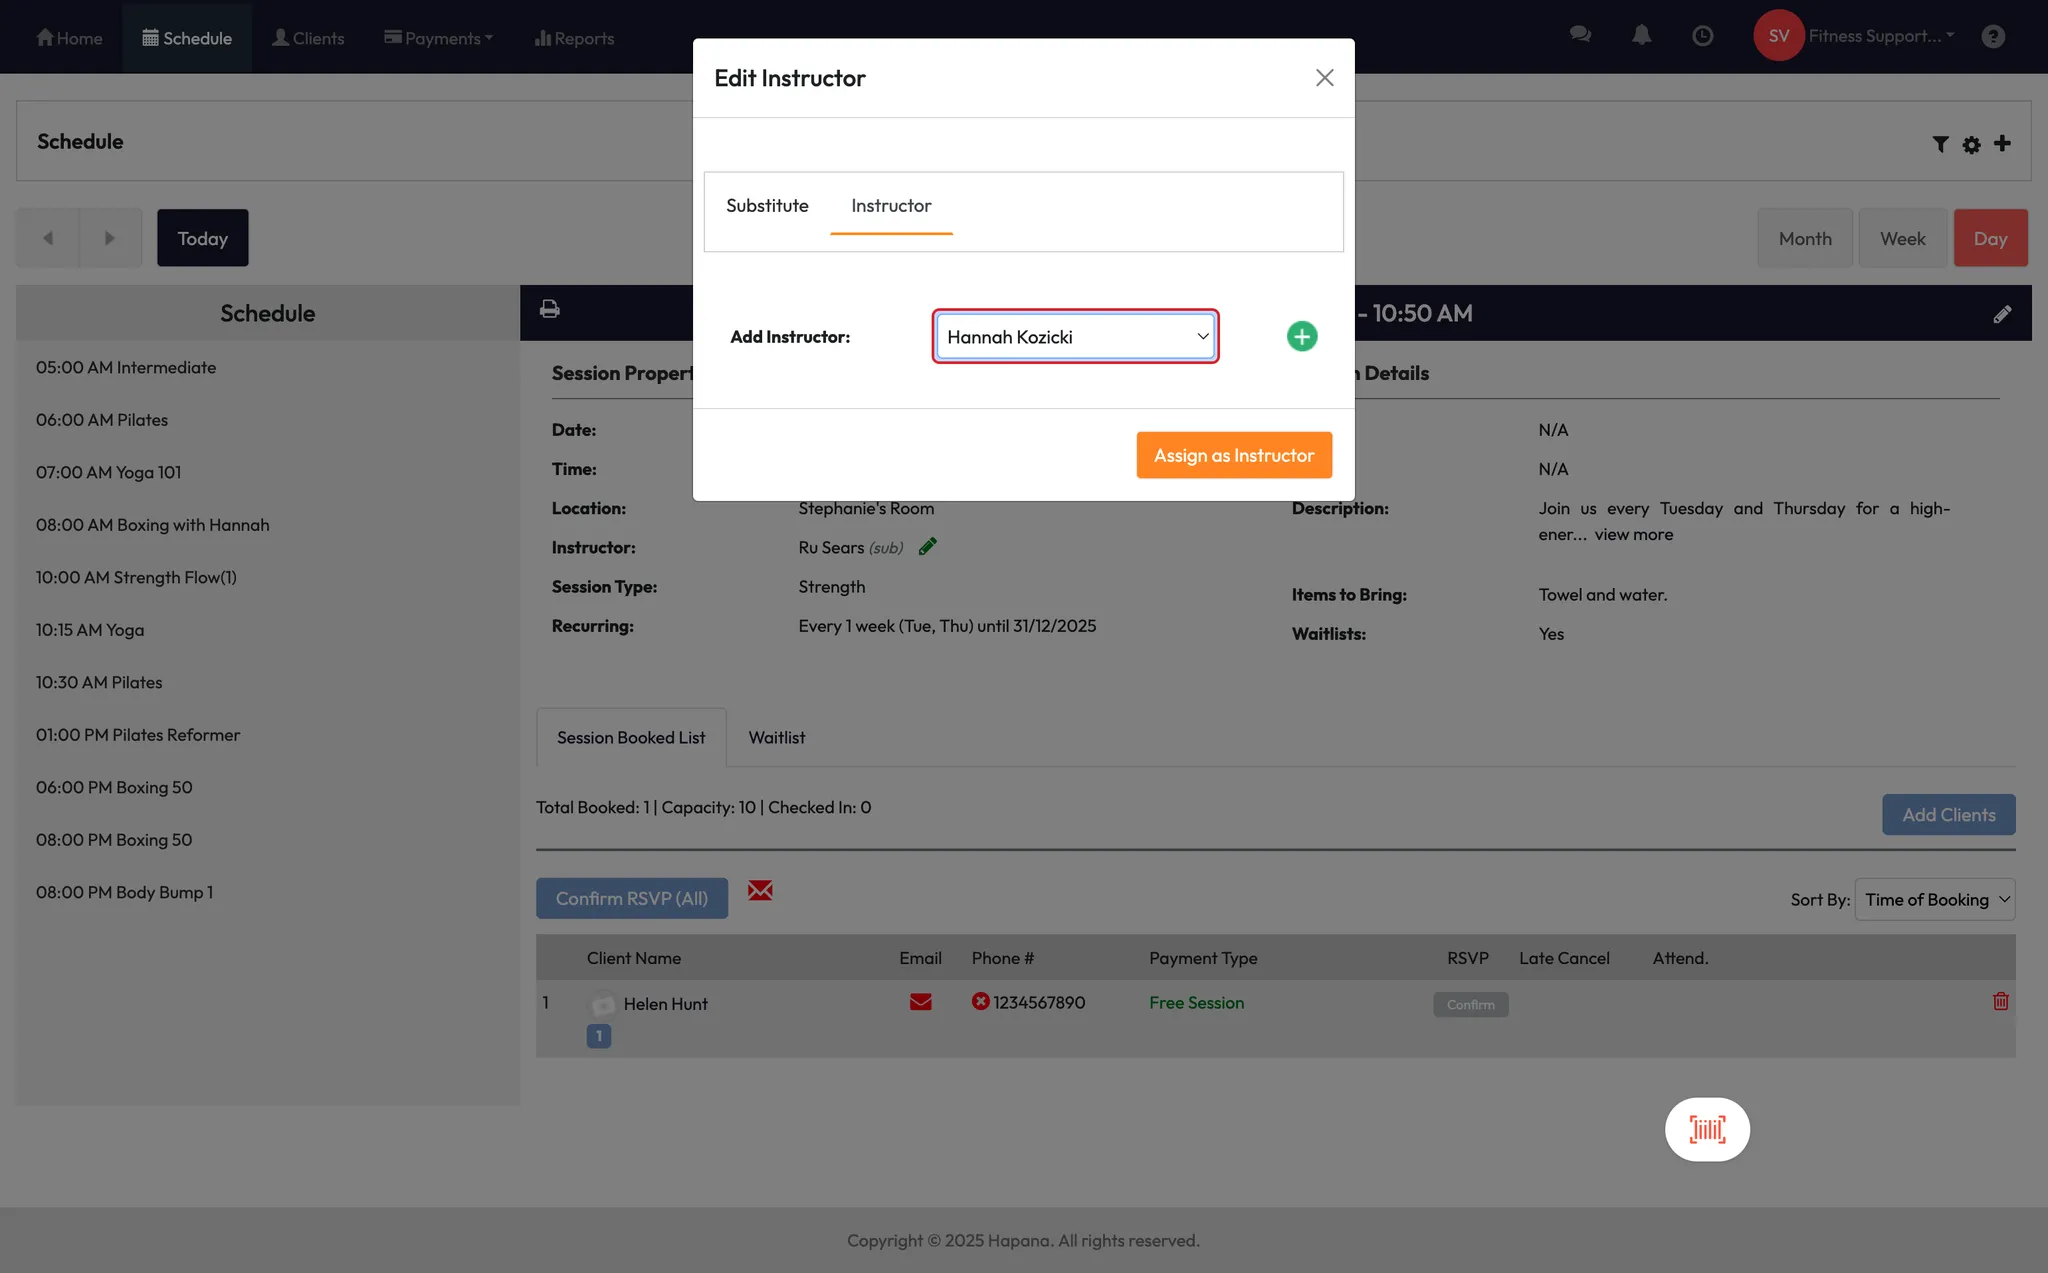Open the Sort By Time of Booking dropdown
2048x1273 pixels.
[x=1934, y=899]
